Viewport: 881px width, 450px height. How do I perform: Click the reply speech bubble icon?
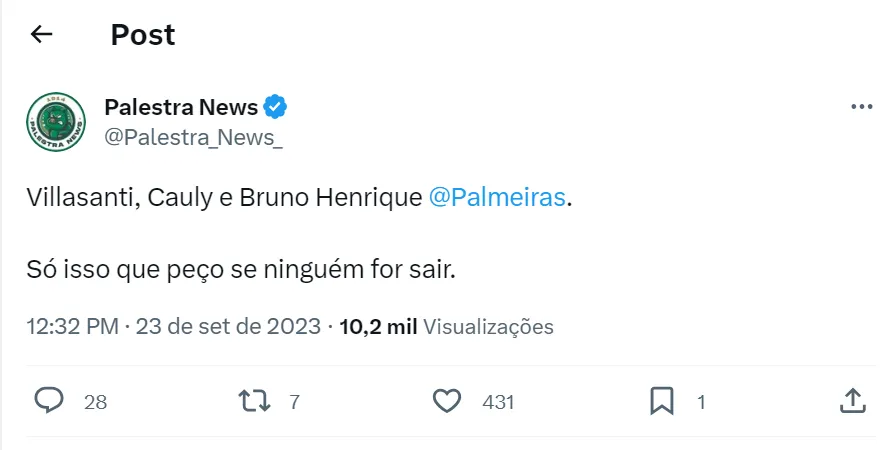click(49, 401)
